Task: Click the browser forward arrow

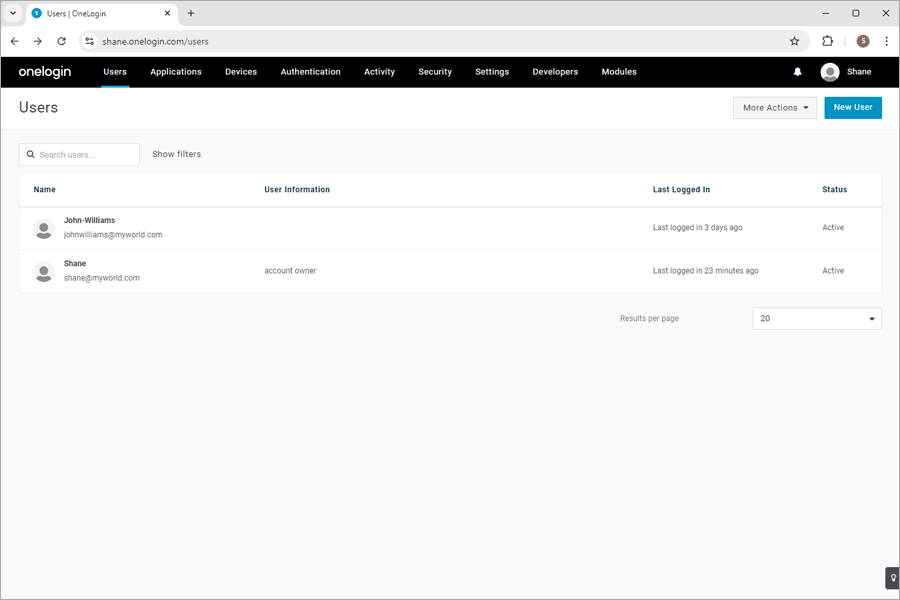Action: pos(38,41)
